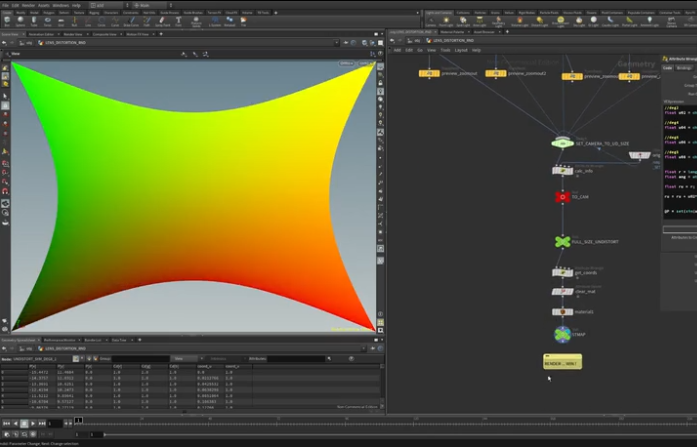Select the L-System shelf tool
This screenshot has height=447, width=697.
(215, 21)
